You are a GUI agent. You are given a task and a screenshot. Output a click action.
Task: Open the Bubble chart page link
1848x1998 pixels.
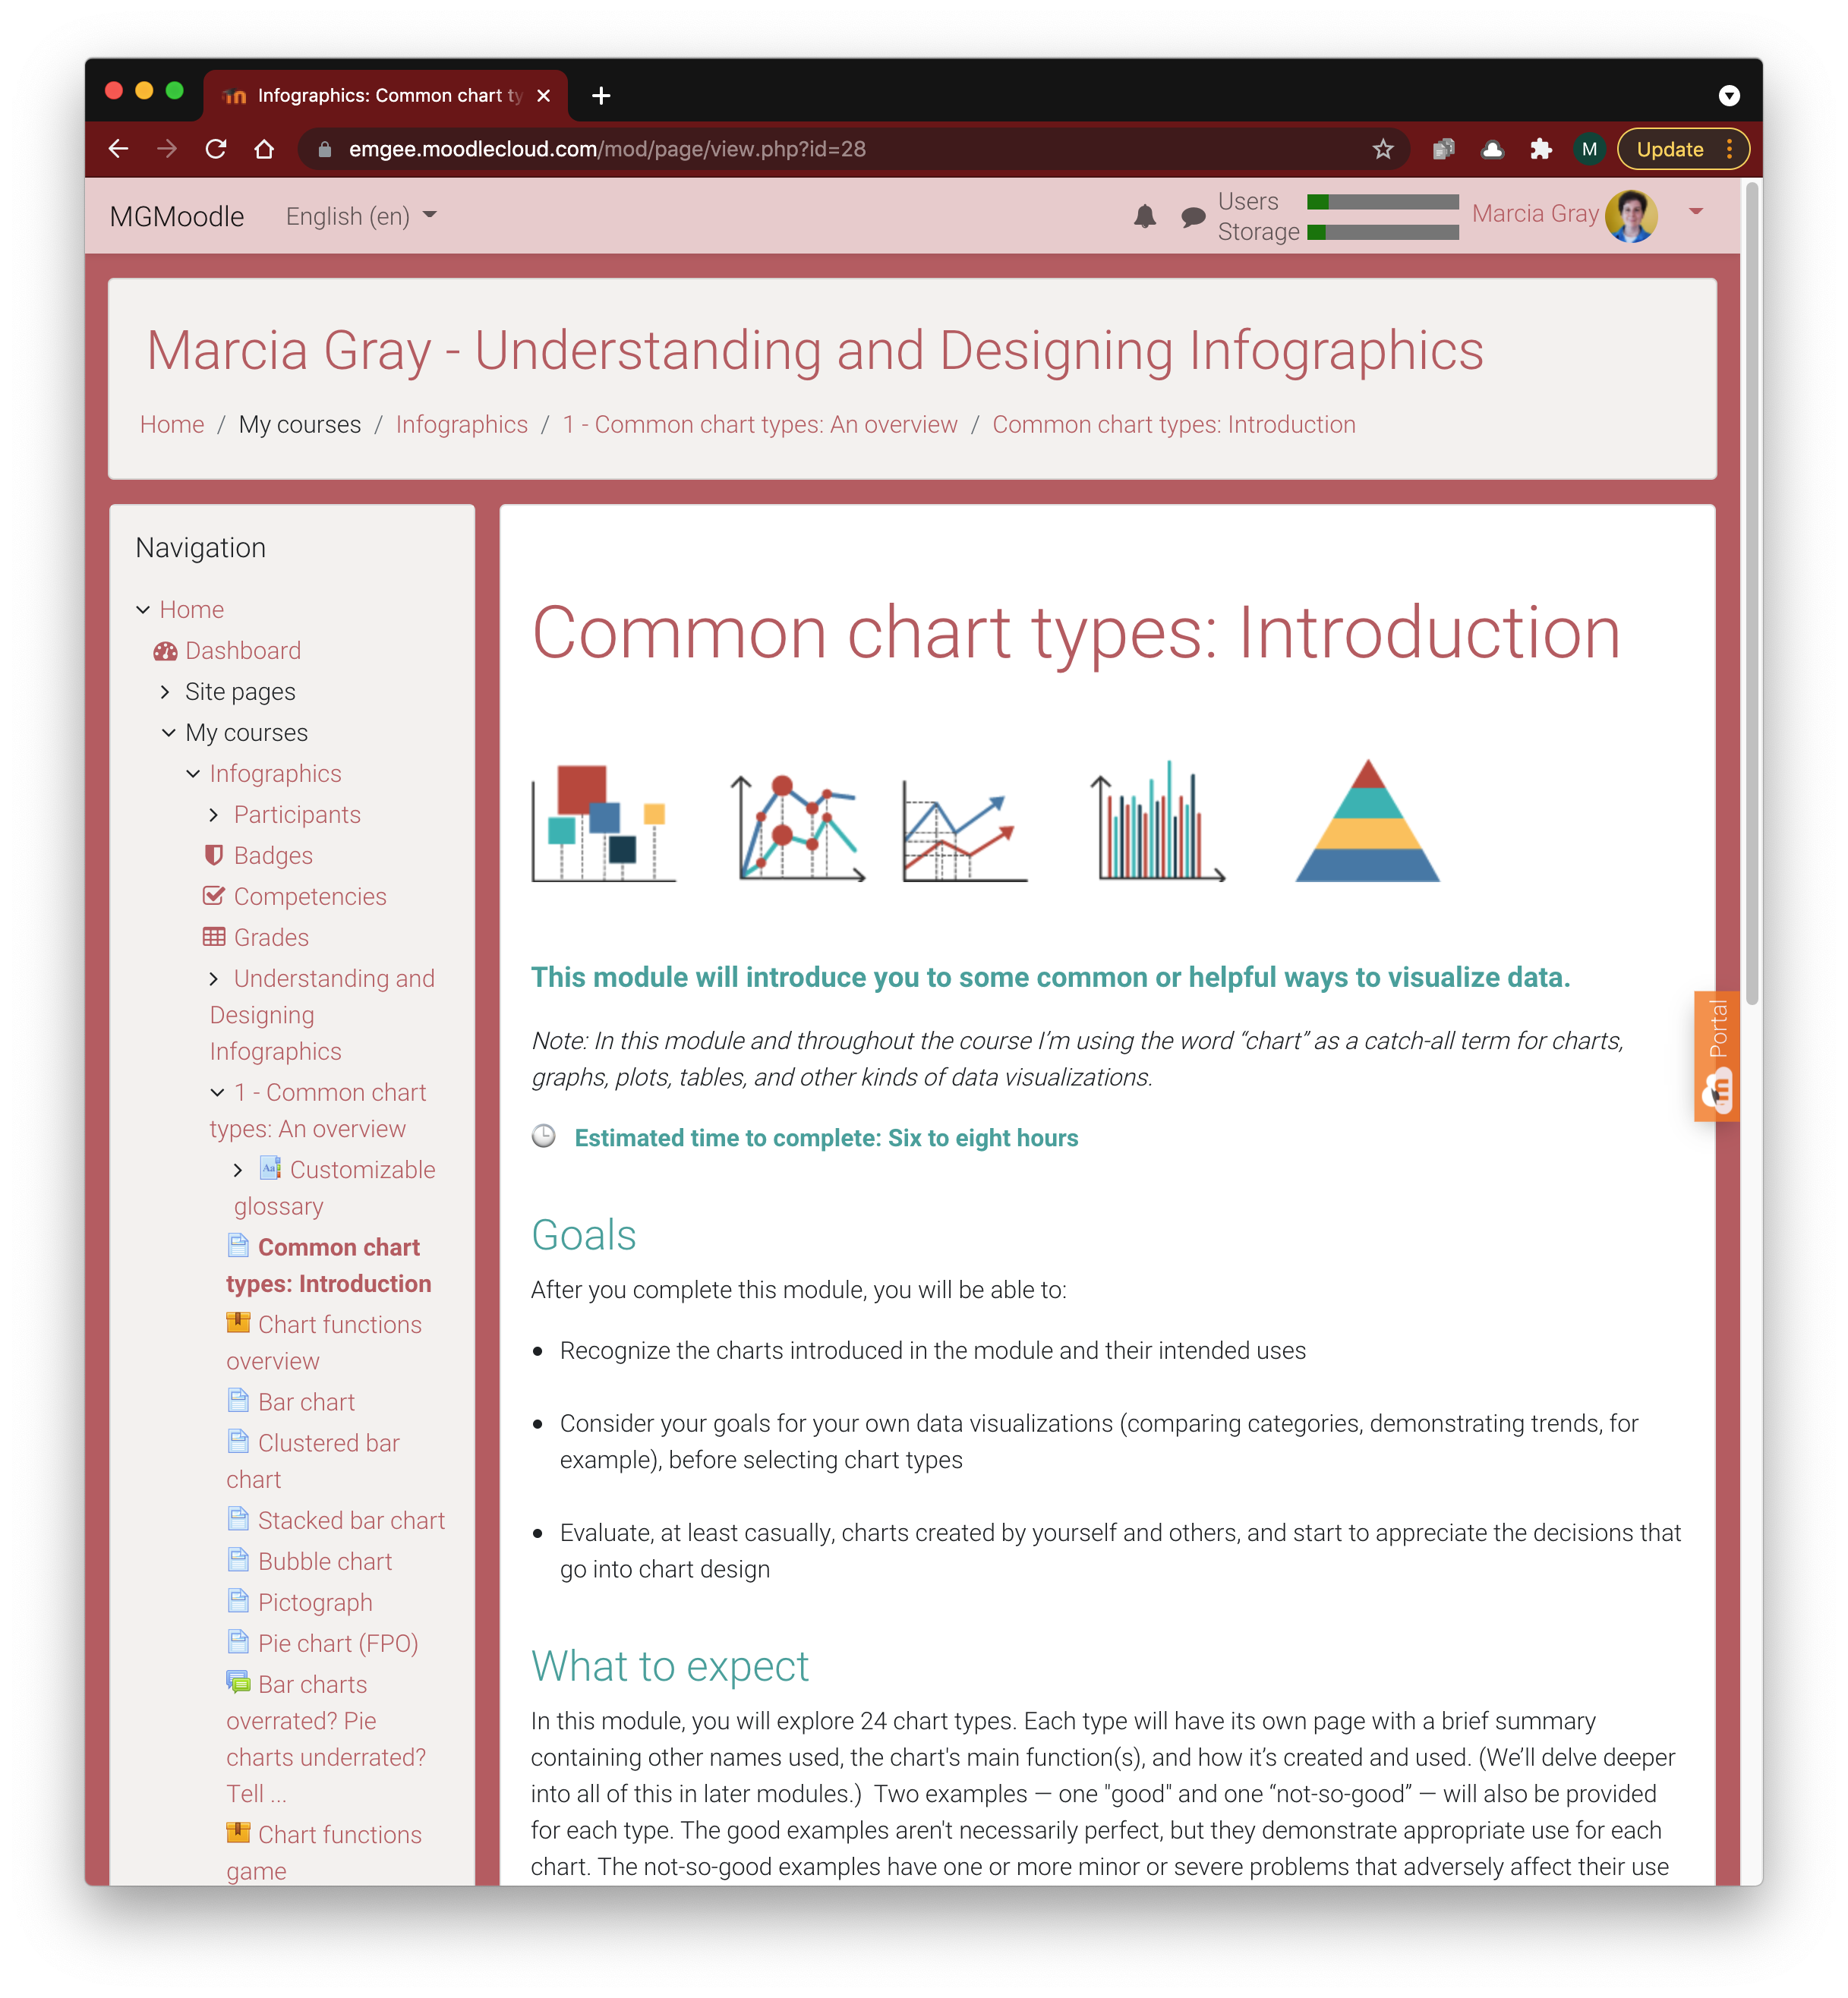(324, 1561)
